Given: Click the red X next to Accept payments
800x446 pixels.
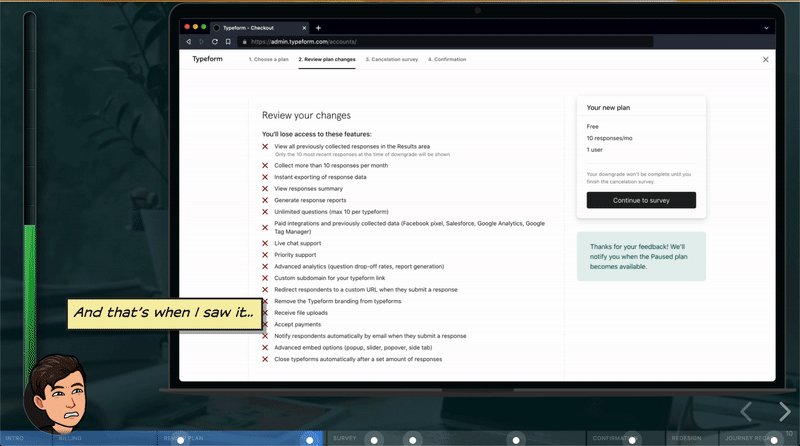Looking at the screenshot, I should point(265,324).
